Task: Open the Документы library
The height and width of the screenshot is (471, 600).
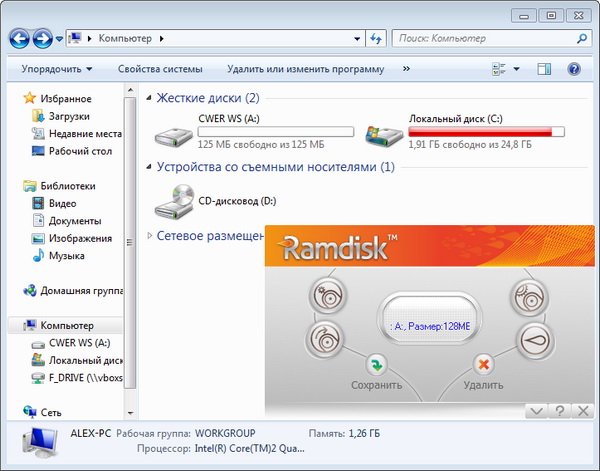Action: coord(75,221)
